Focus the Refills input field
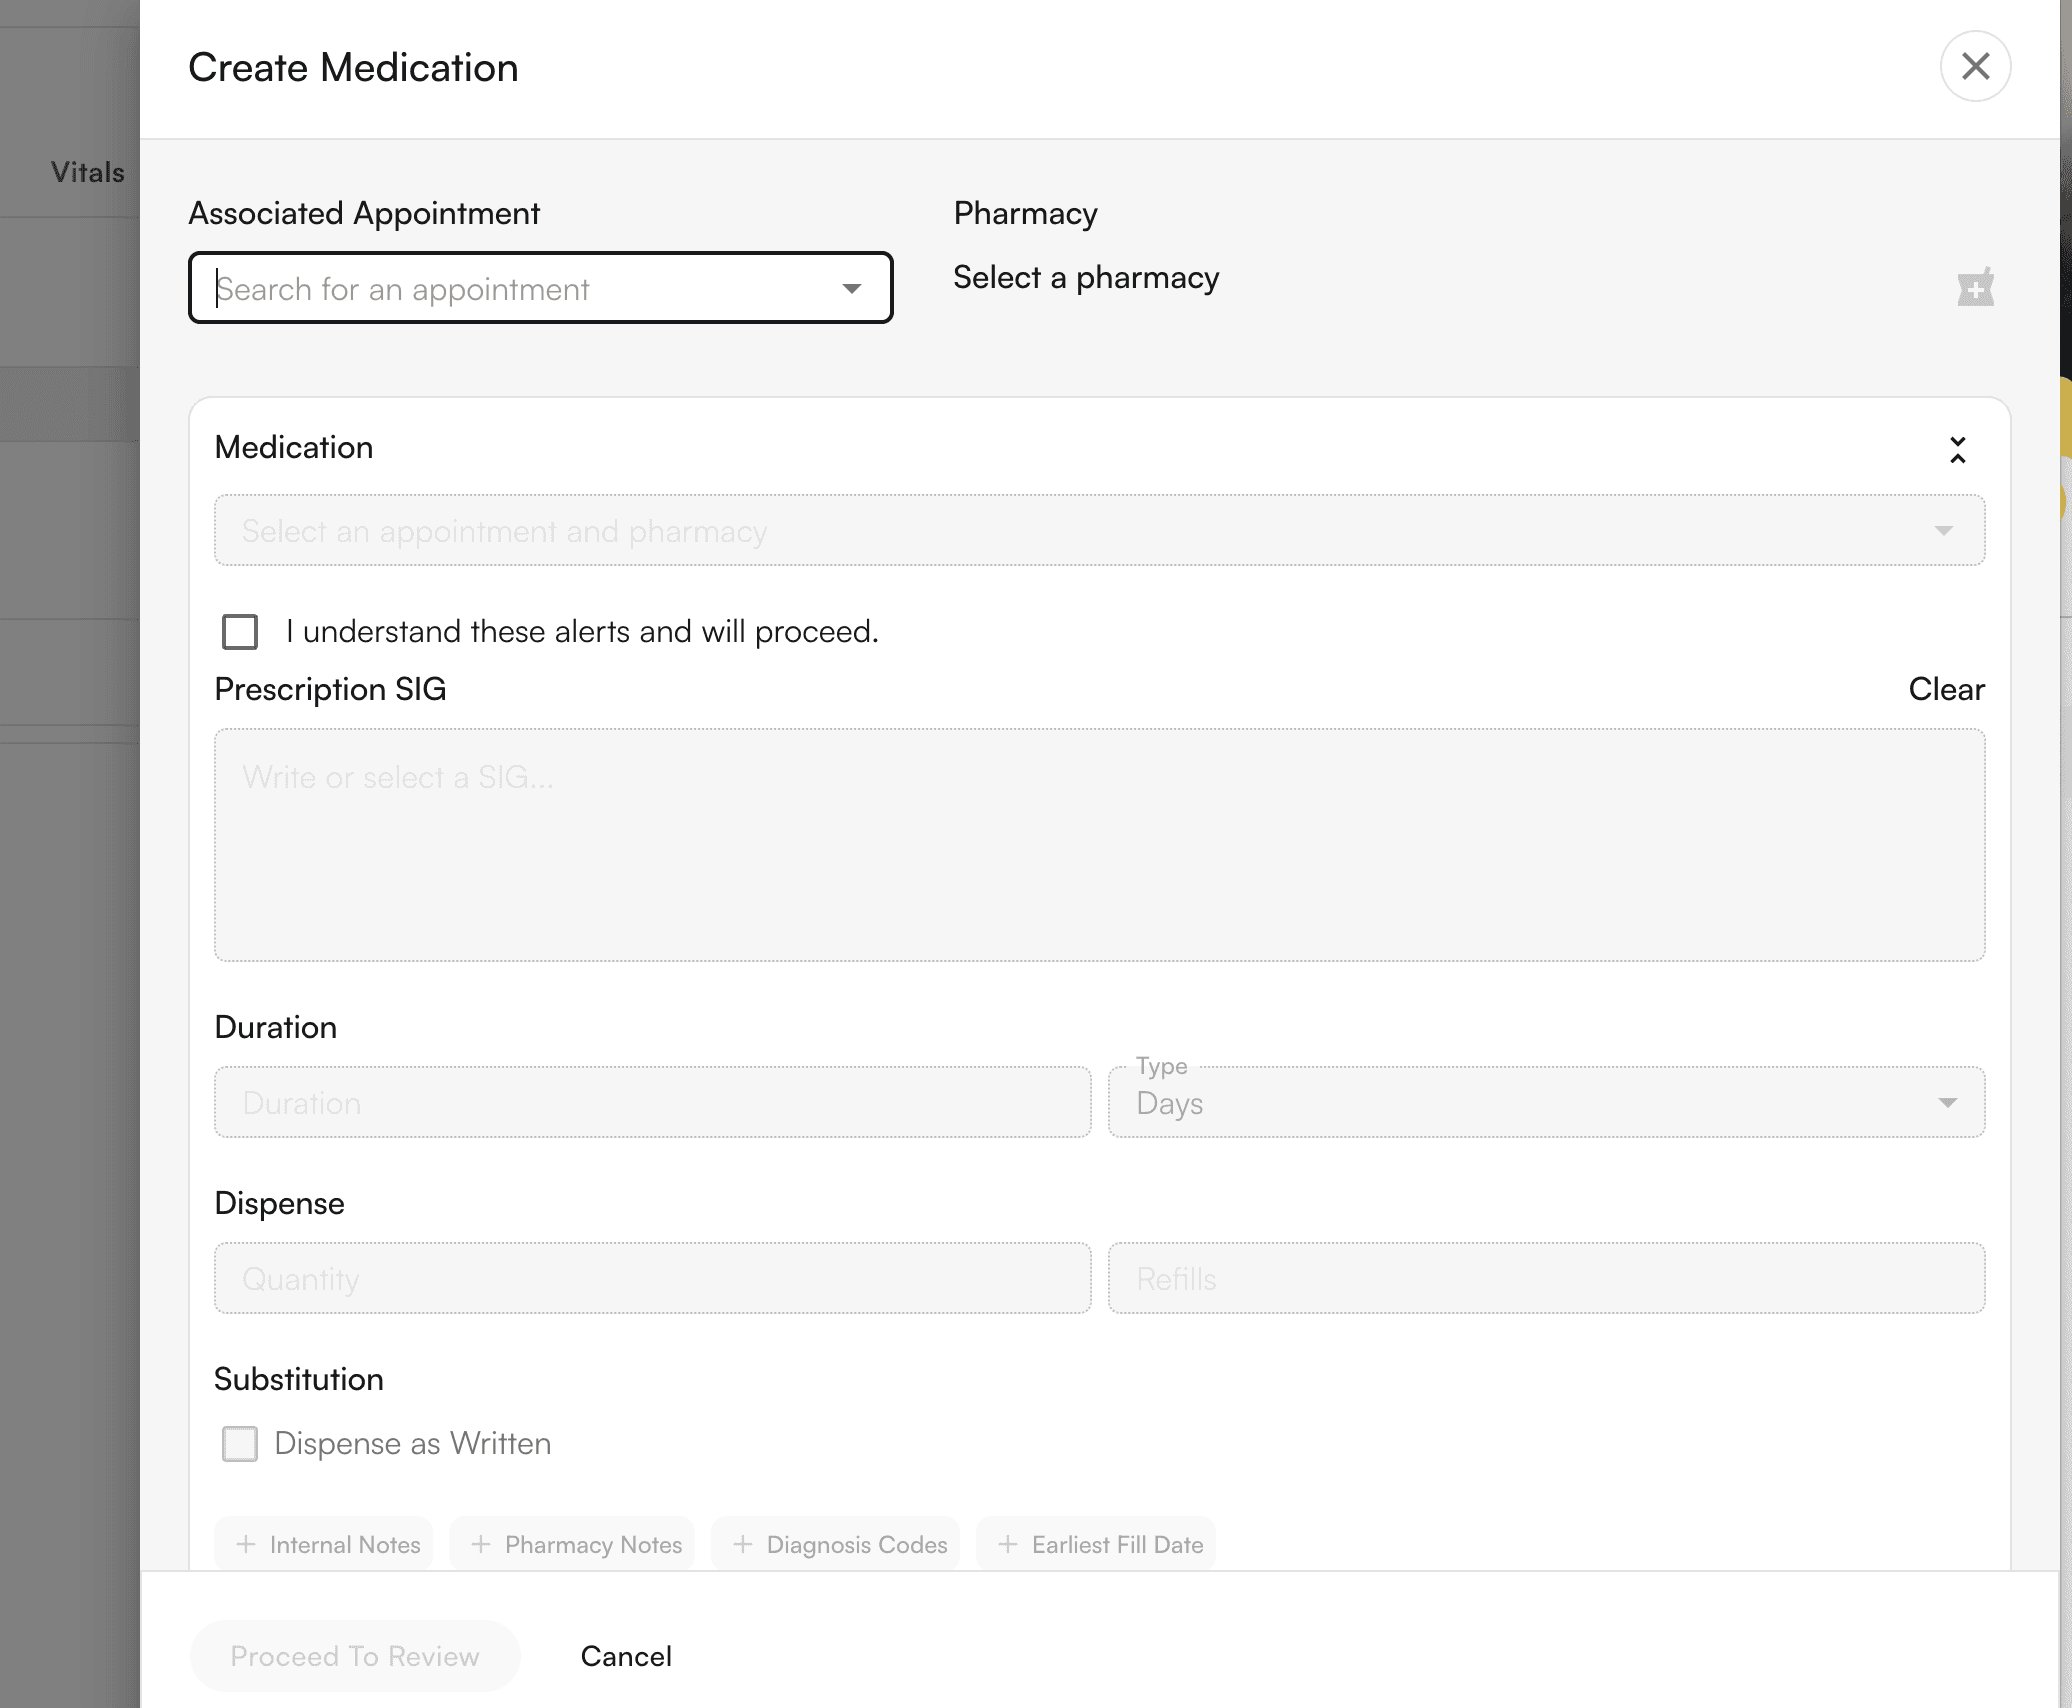 click(1545, 1279)
